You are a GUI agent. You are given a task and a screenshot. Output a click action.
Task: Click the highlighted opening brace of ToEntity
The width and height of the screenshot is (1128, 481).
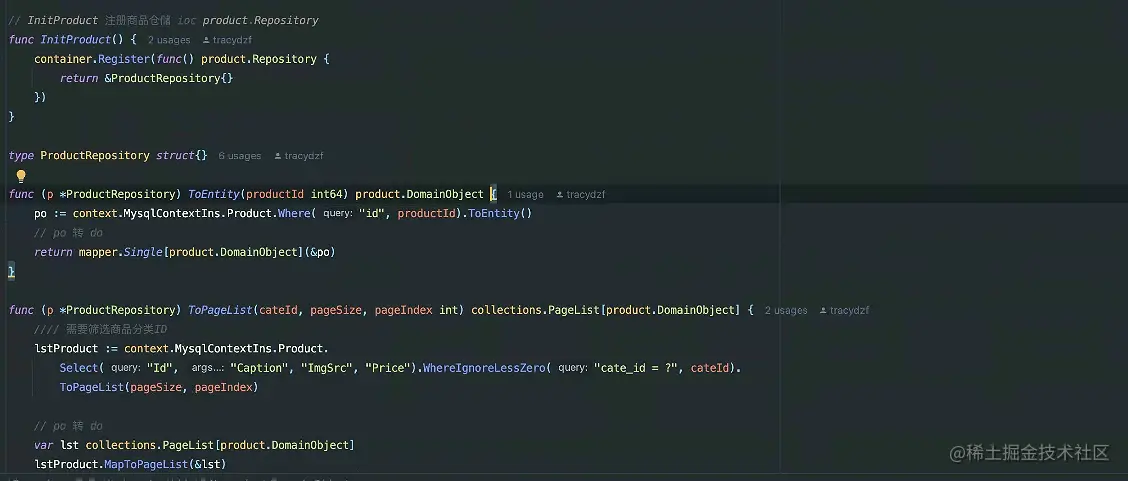[x=494, y=194]
